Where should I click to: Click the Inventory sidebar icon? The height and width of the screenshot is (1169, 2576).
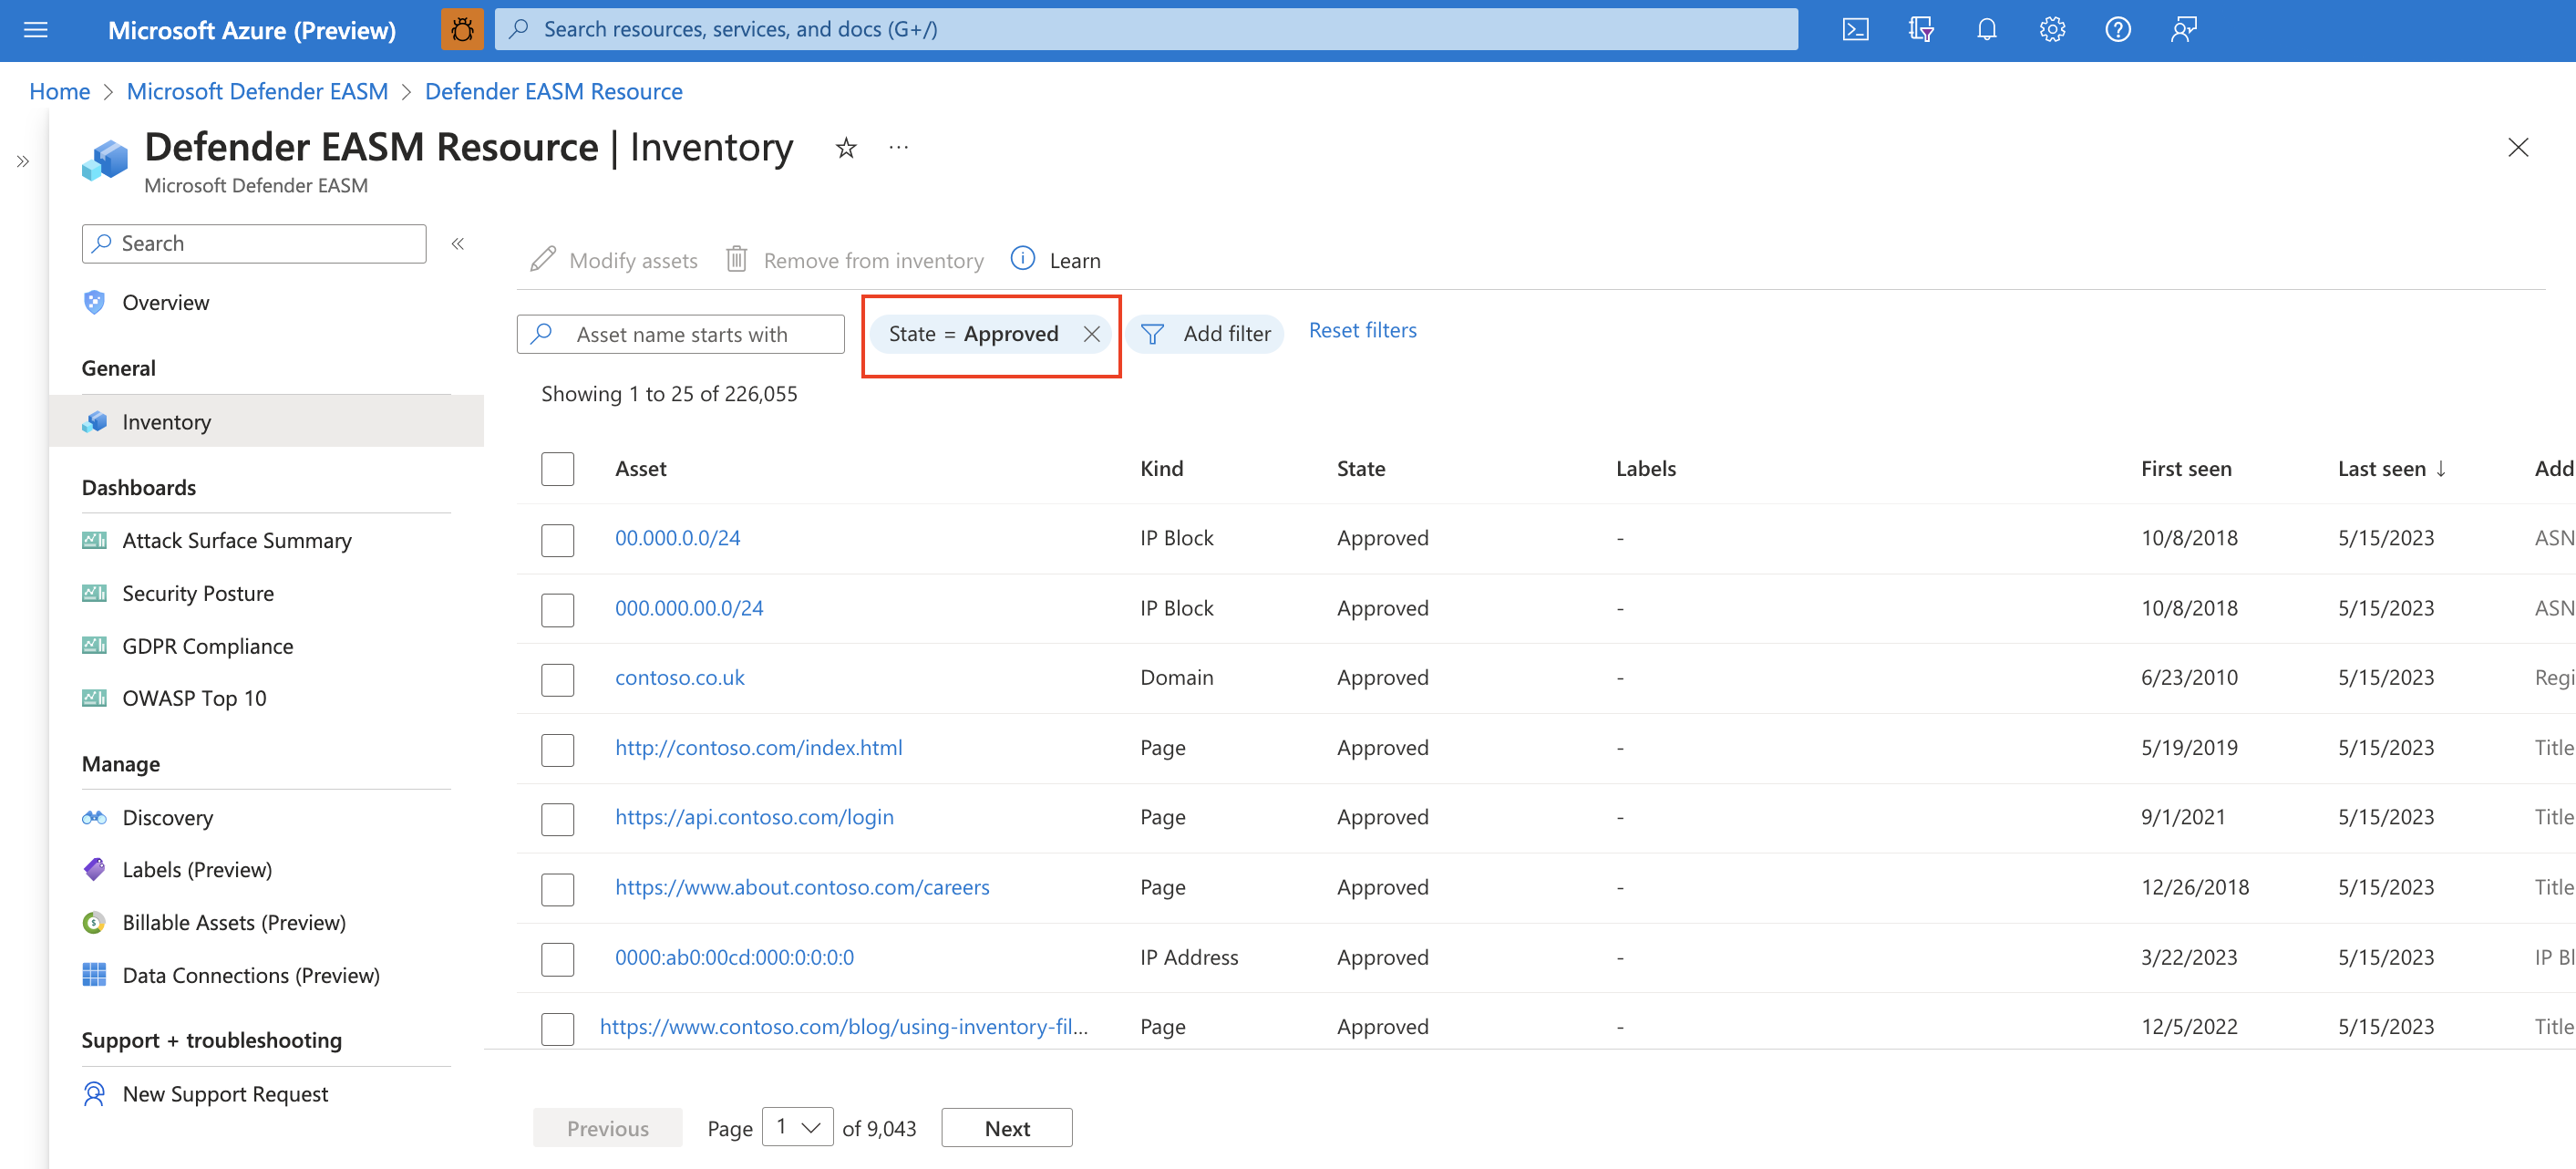pyautogui.click(x=94, y=419)
